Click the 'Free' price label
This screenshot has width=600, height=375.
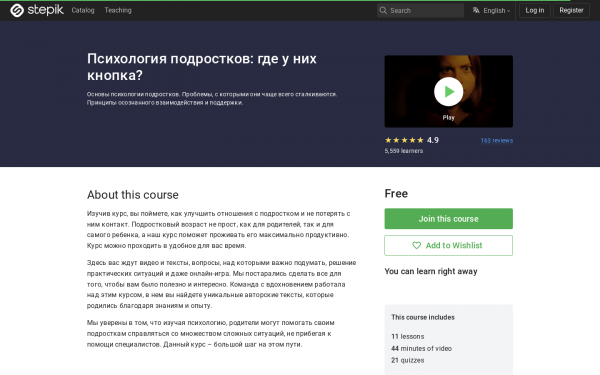pos(396,194)
